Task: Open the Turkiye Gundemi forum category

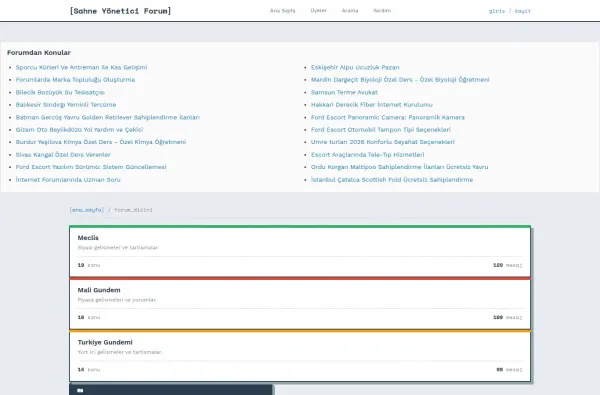Action: pyautogui.click(x=105, y=342)
